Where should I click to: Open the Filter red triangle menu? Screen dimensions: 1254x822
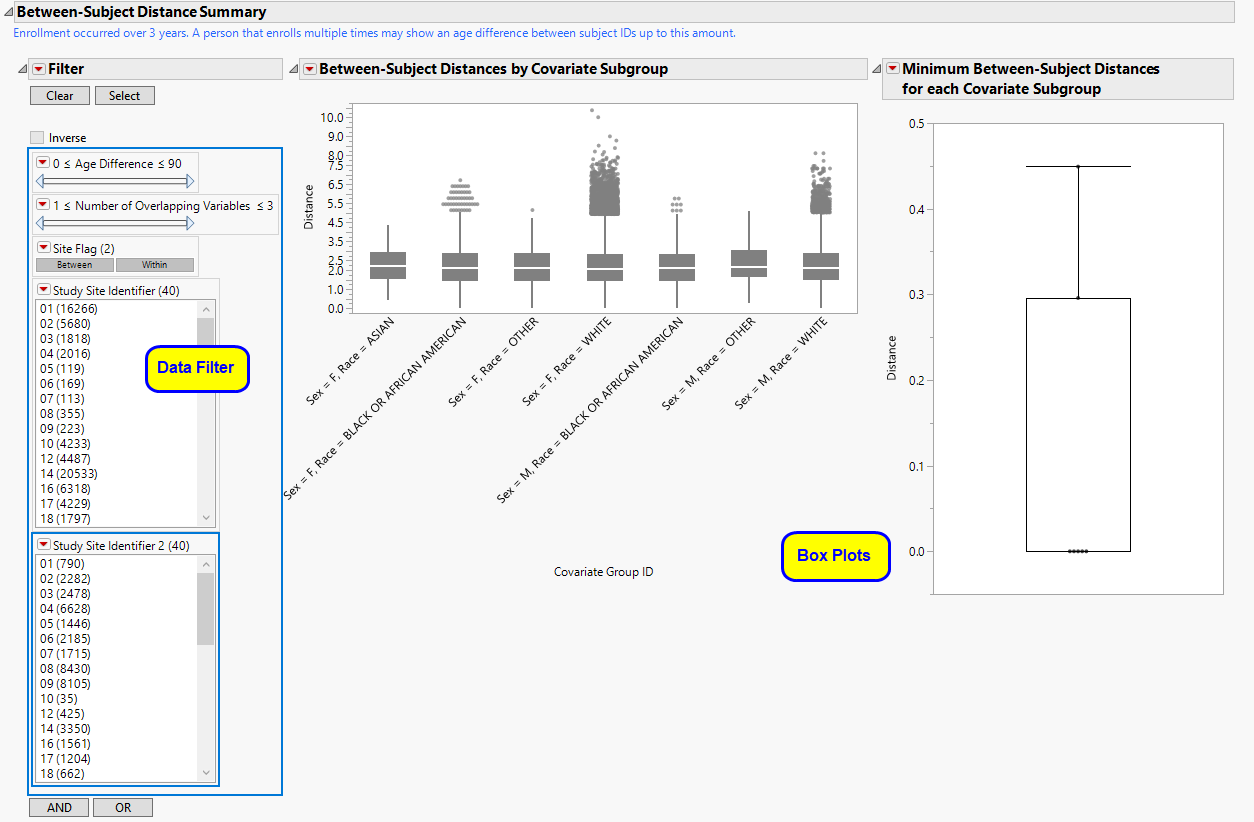(39, 69)
